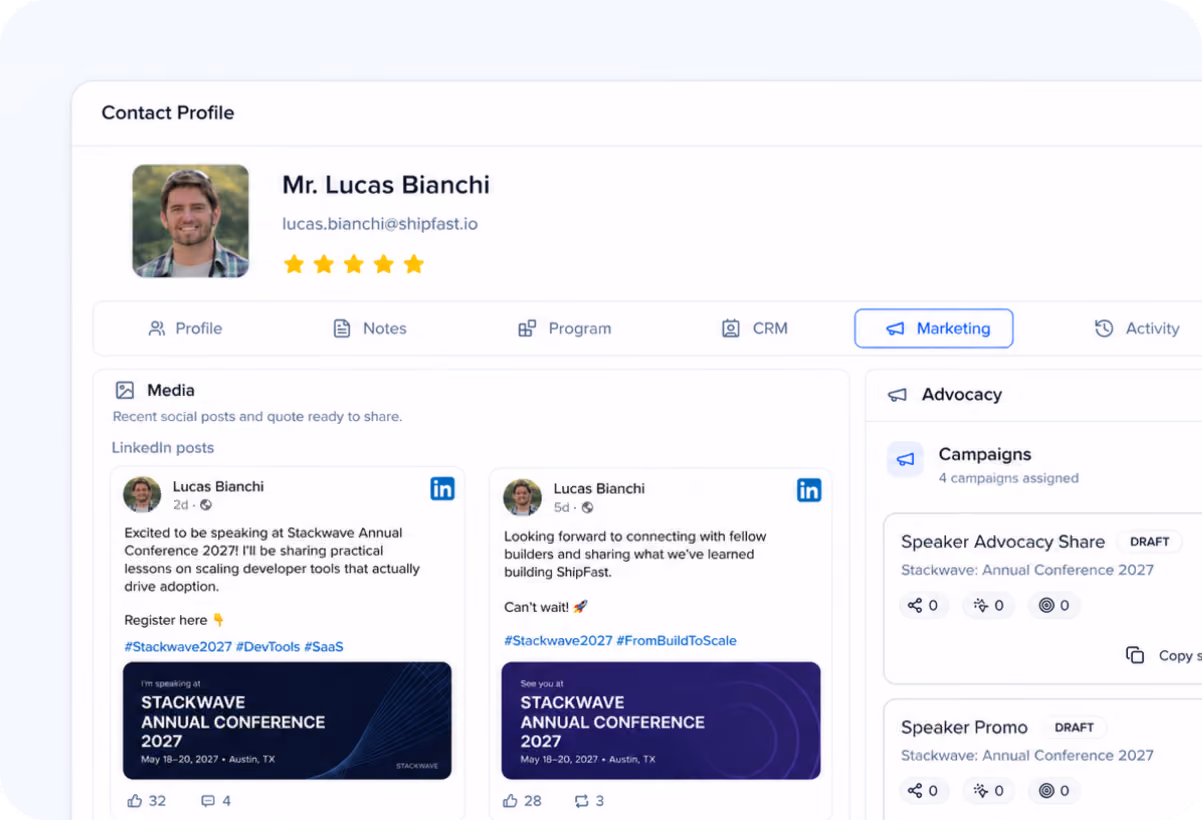This screenshot has width=1202, height=820.
Task: Click the first rating star
Action: (x=294, y=264)
